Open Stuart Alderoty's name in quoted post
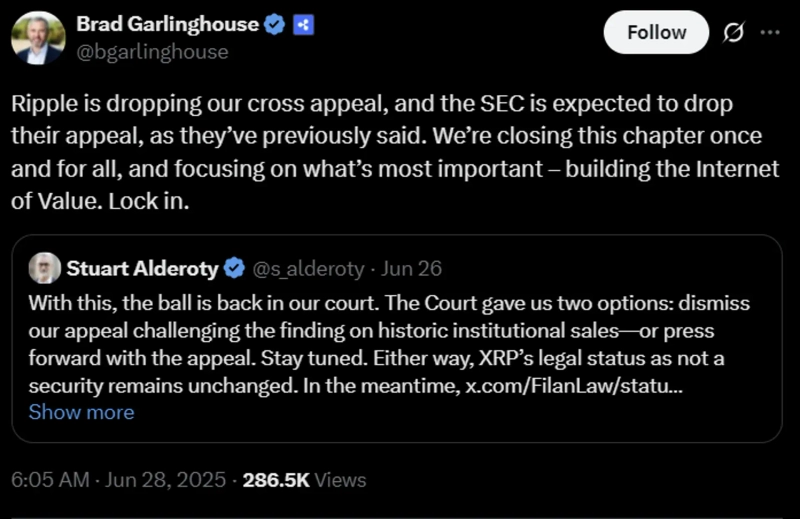This screenshot has width=800, height=519. [142, 268]
